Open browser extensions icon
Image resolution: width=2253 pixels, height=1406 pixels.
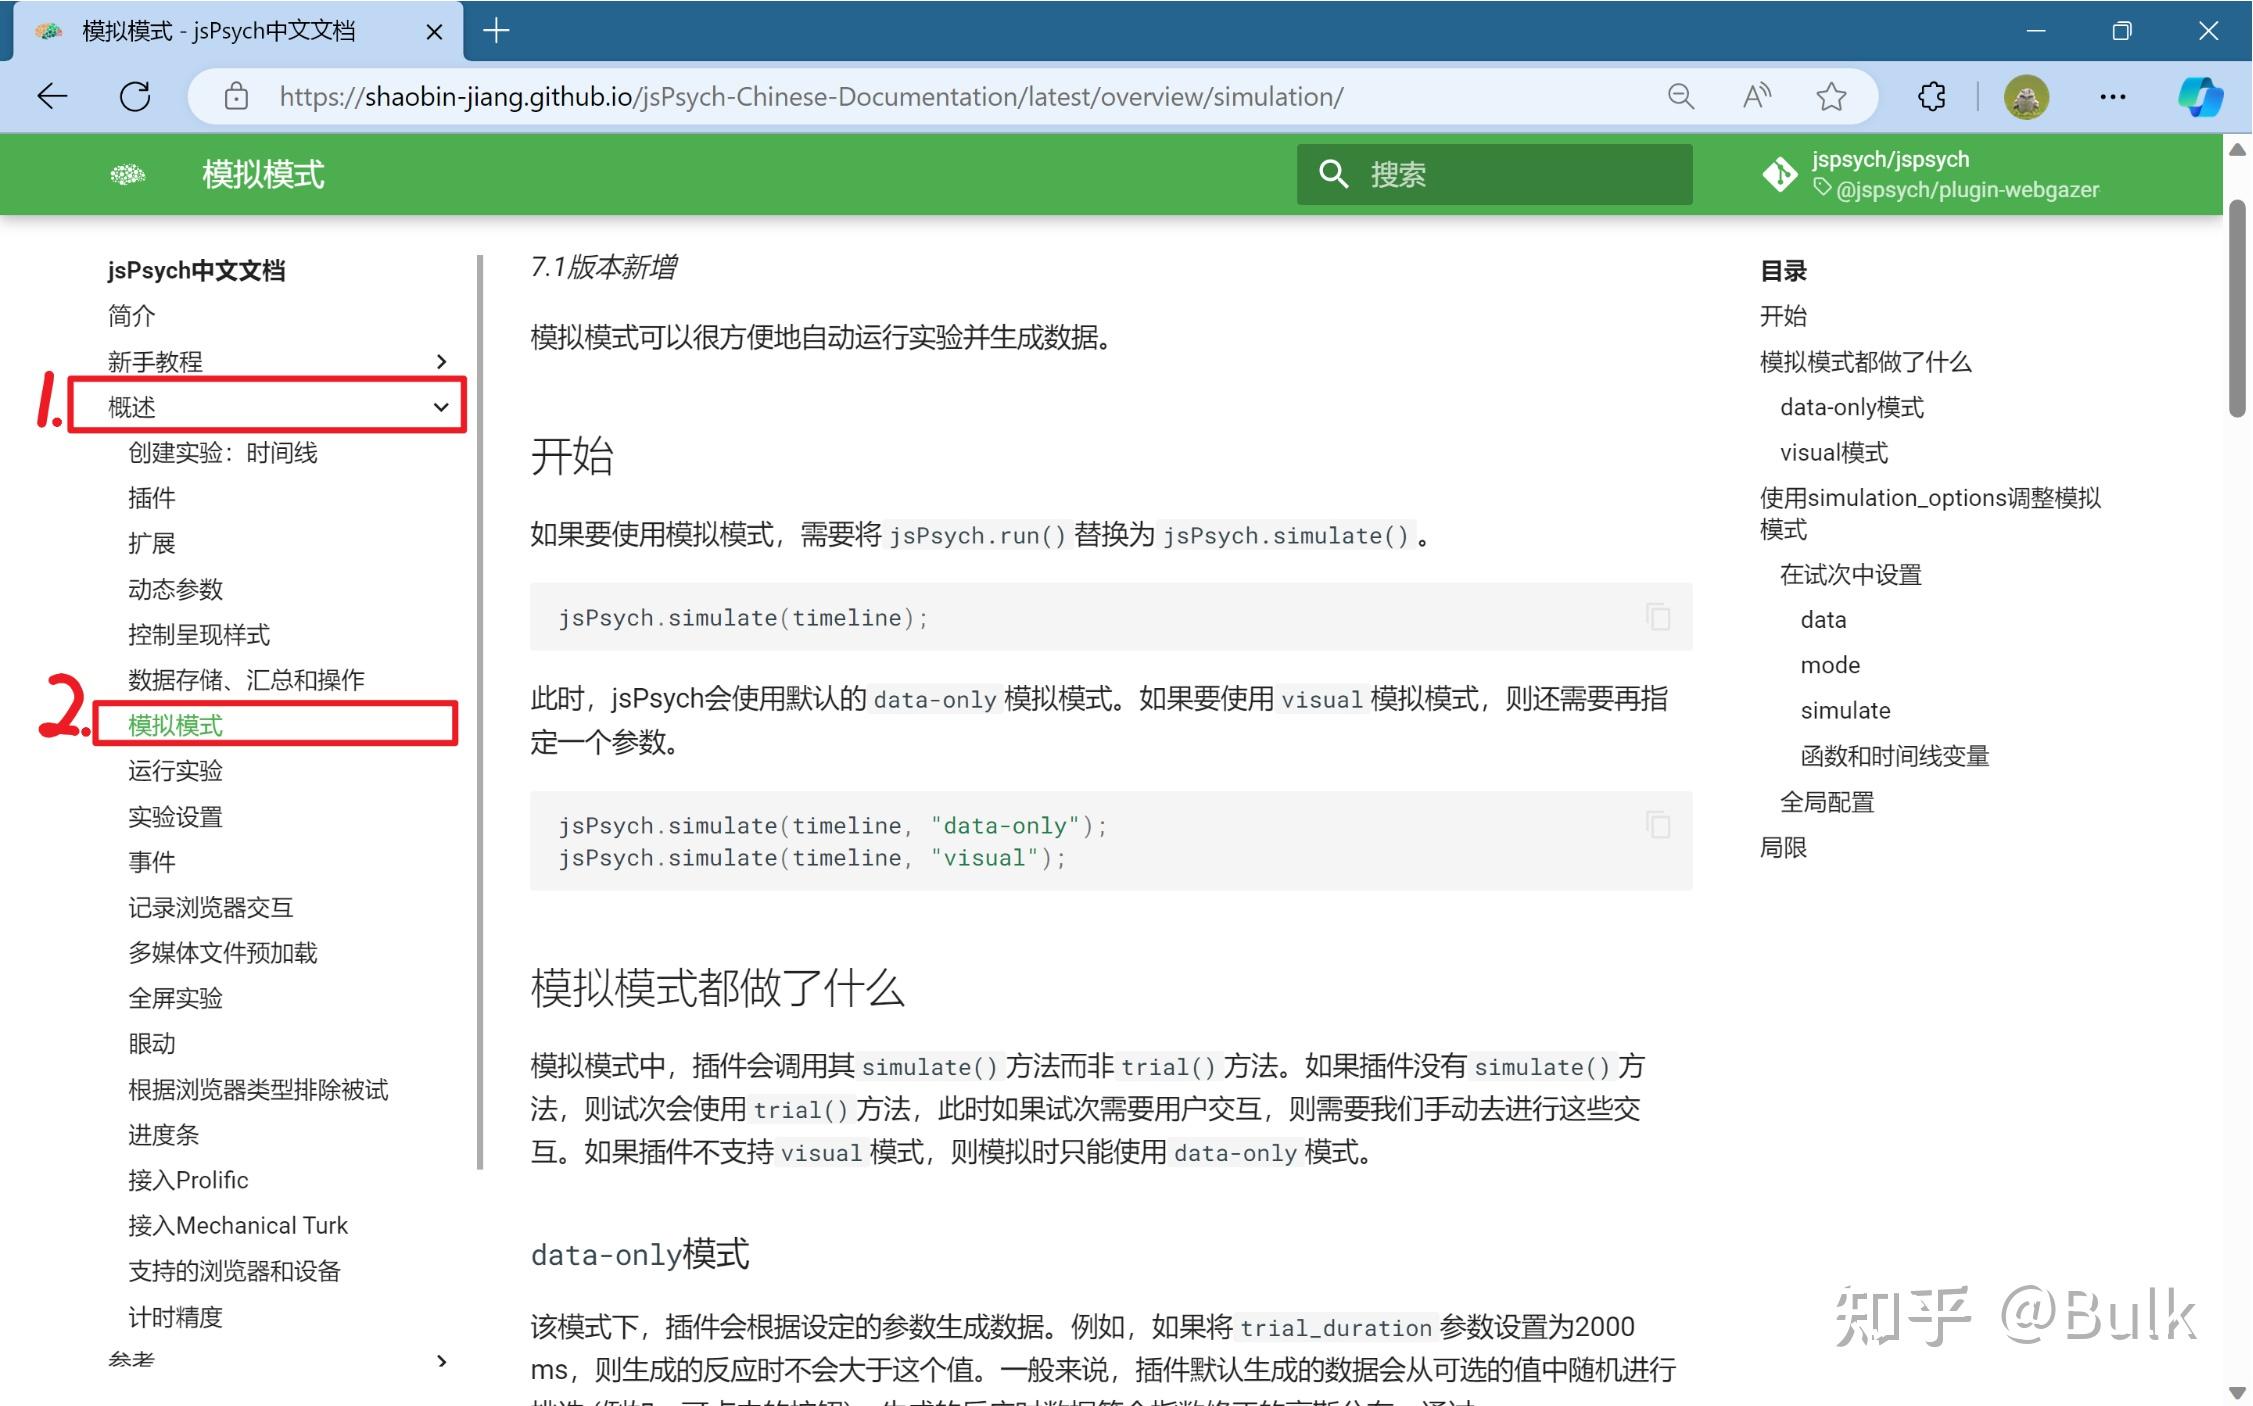[1931, 96]
